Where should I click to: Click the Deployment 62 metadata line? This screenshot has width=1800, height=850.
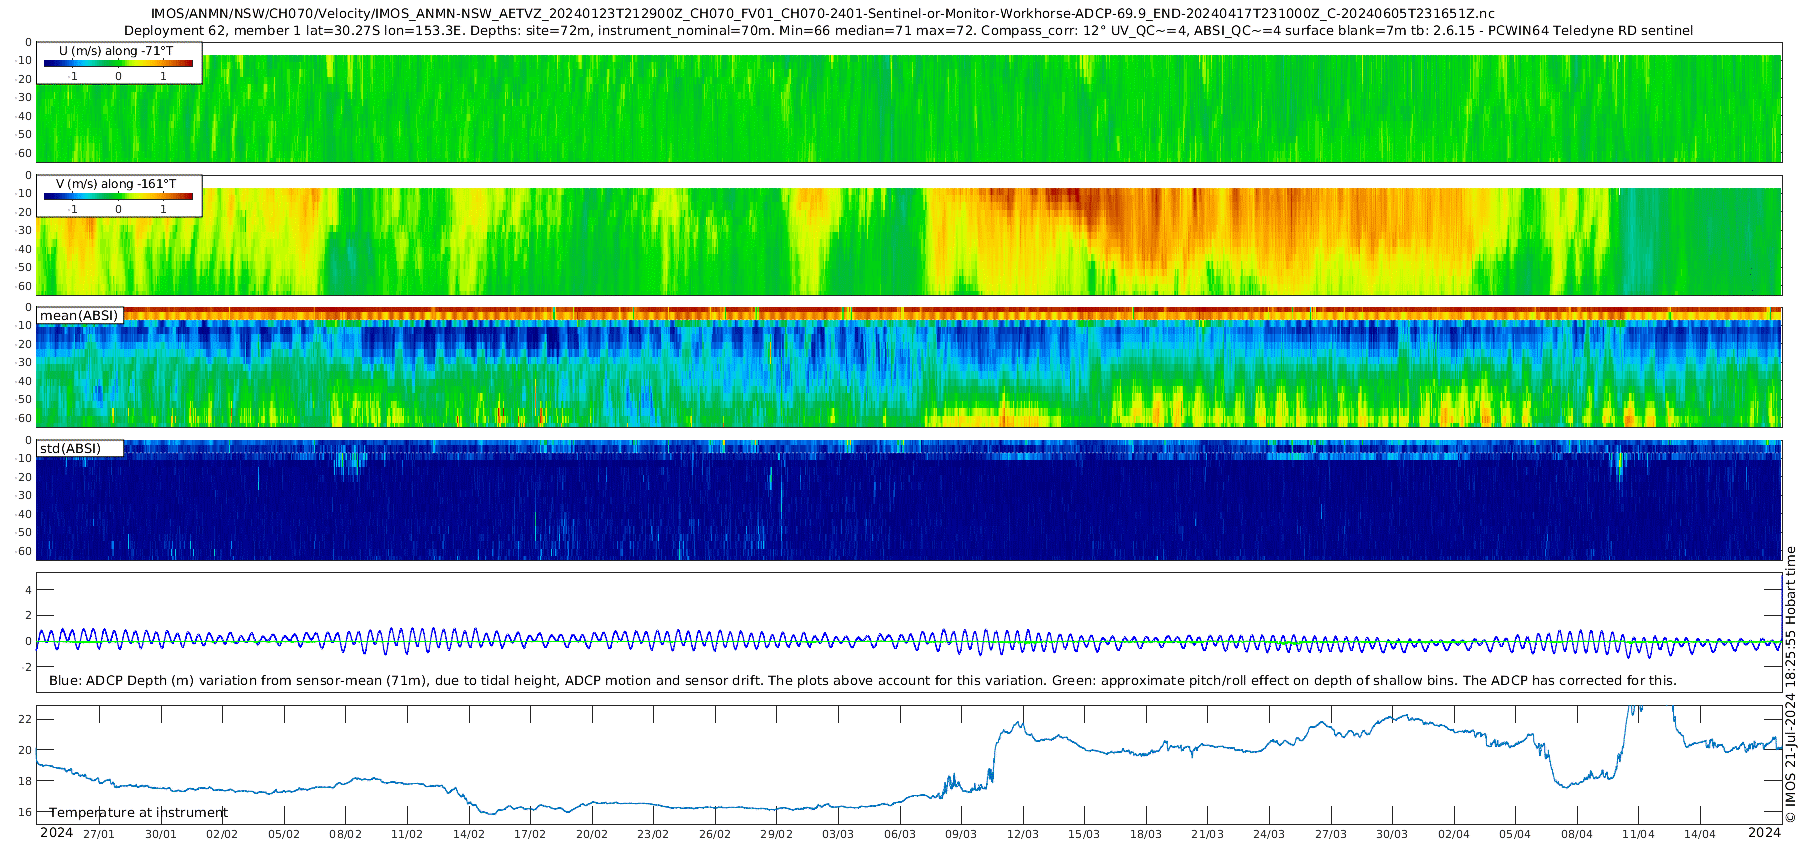click(909, 30)
